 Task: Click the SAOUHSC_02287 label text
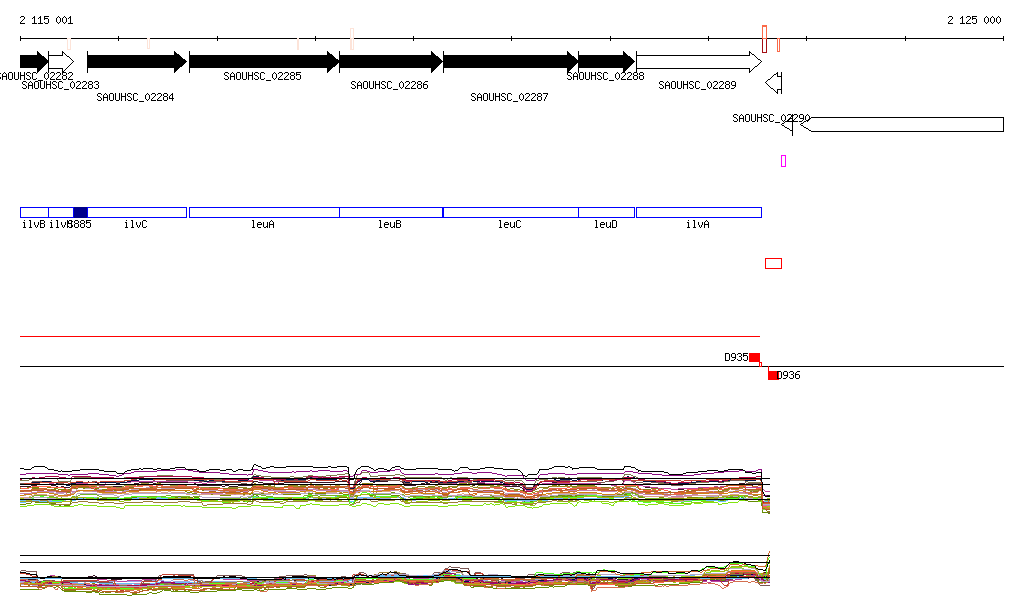coord(509,97)
